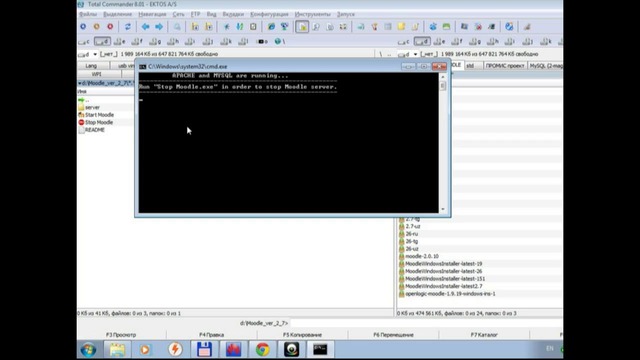
Task: Open Chrome from taskbar
Action: point(262,350)
